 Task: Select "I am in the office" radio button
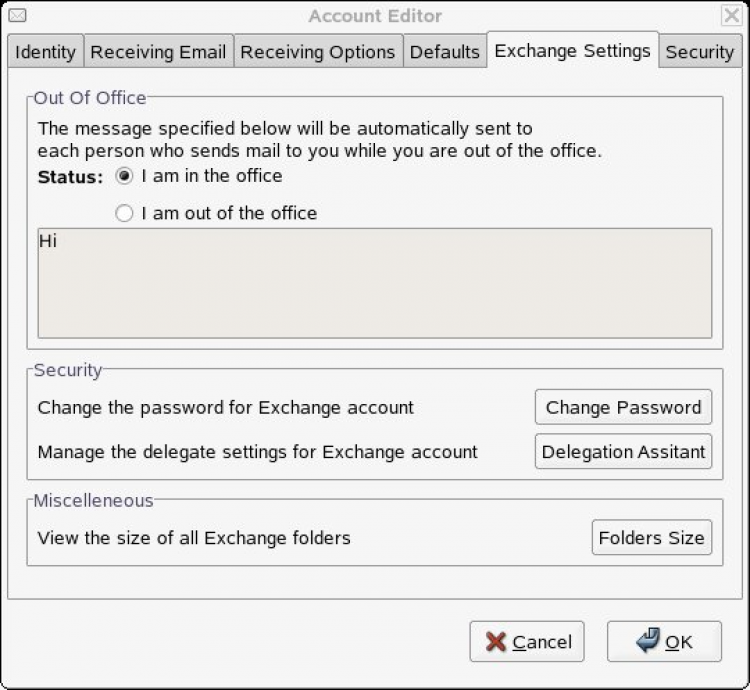[x=125, y=176]
